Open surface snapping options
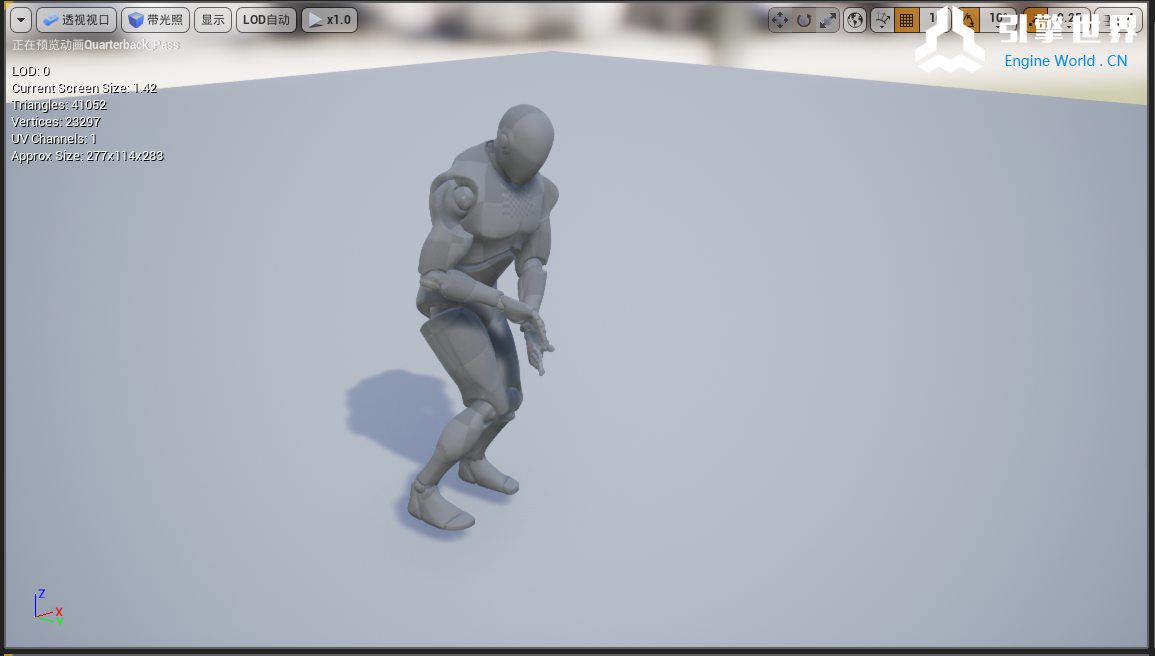Viewport: 1155px width, 656px height. tap(882, 20)
